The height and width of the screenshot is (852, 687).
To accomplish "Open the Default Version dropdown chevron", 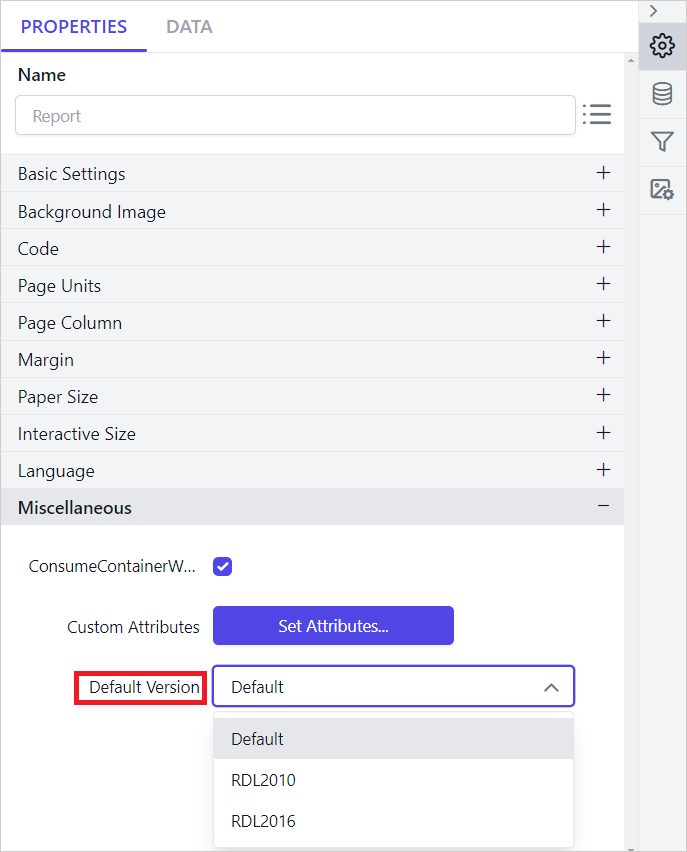I will pos(551,687).
